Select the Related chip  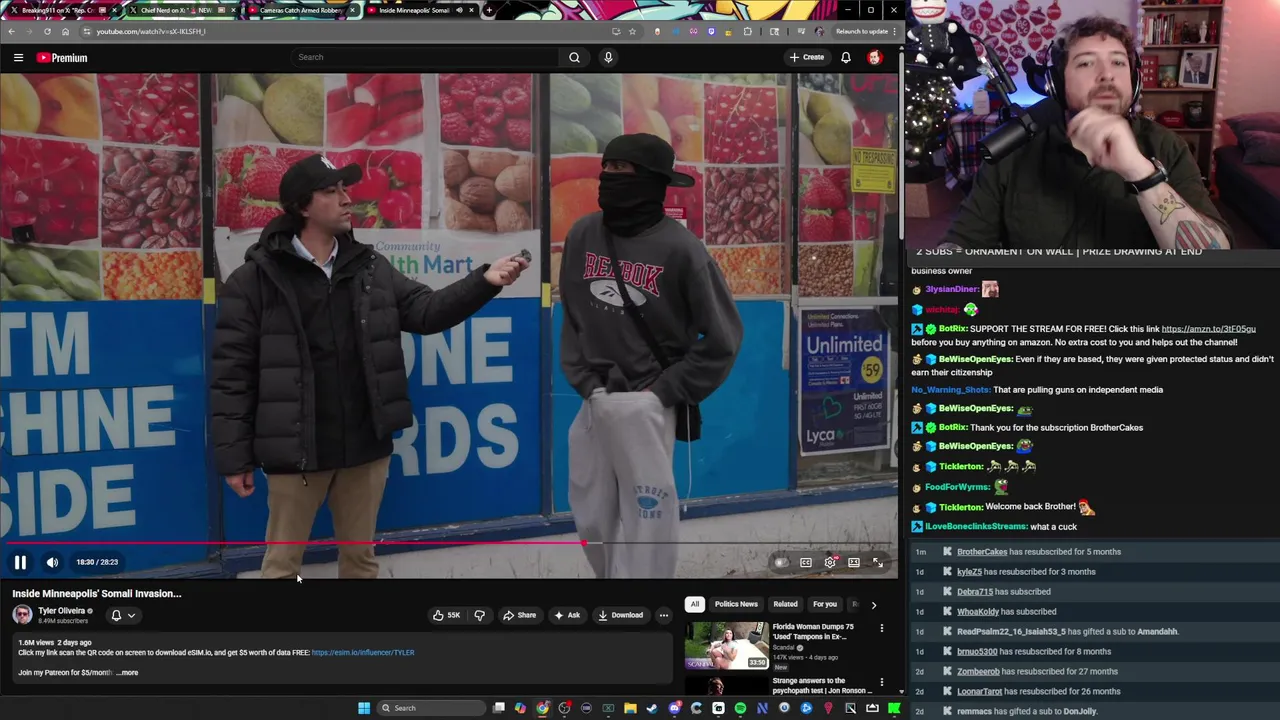click(785, 604)
